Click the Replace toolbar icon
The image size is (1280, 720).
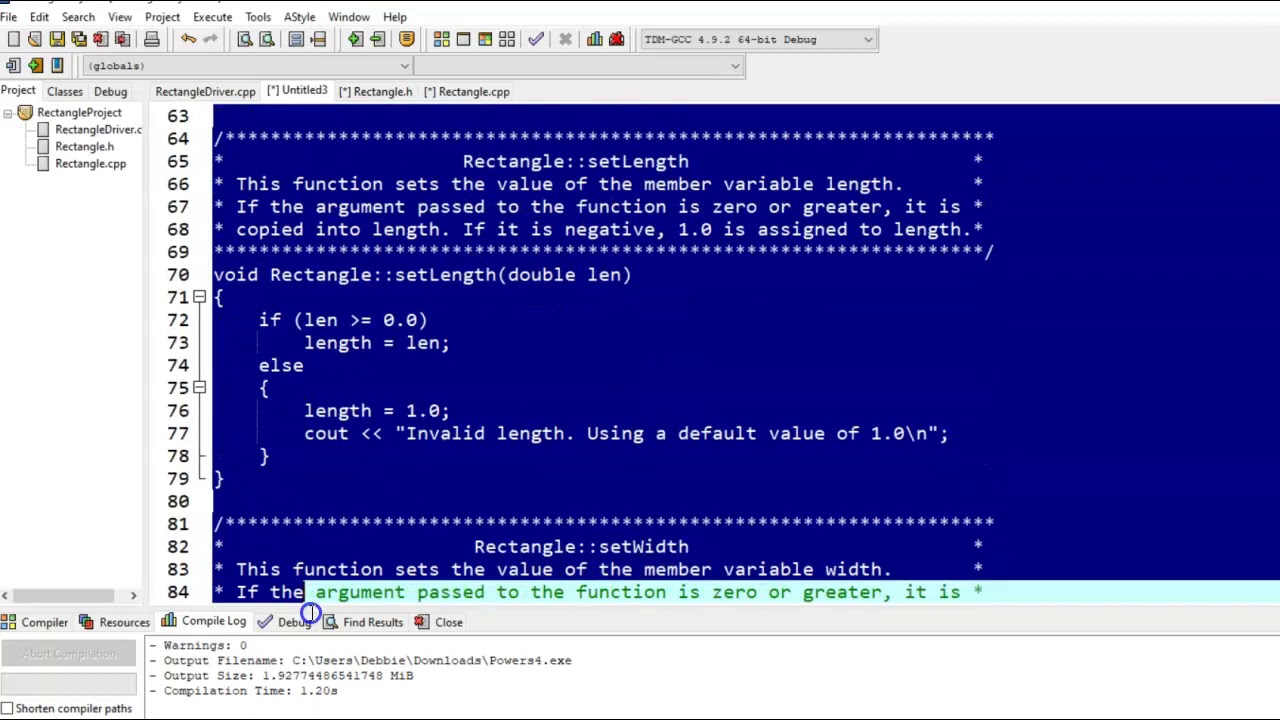267,39
